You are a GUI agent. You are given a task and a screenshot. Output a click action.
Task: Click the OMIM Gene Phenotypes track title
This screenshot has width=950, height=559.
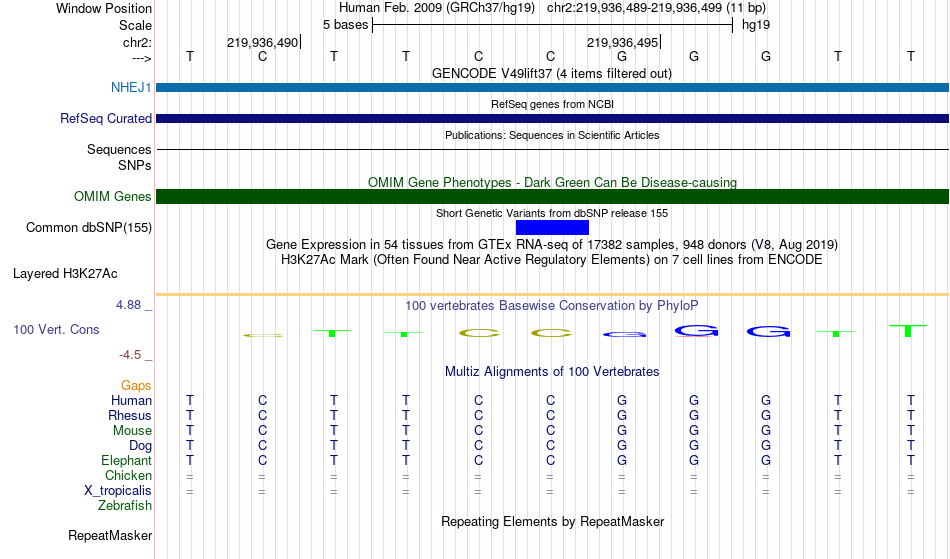coord(552,182)
